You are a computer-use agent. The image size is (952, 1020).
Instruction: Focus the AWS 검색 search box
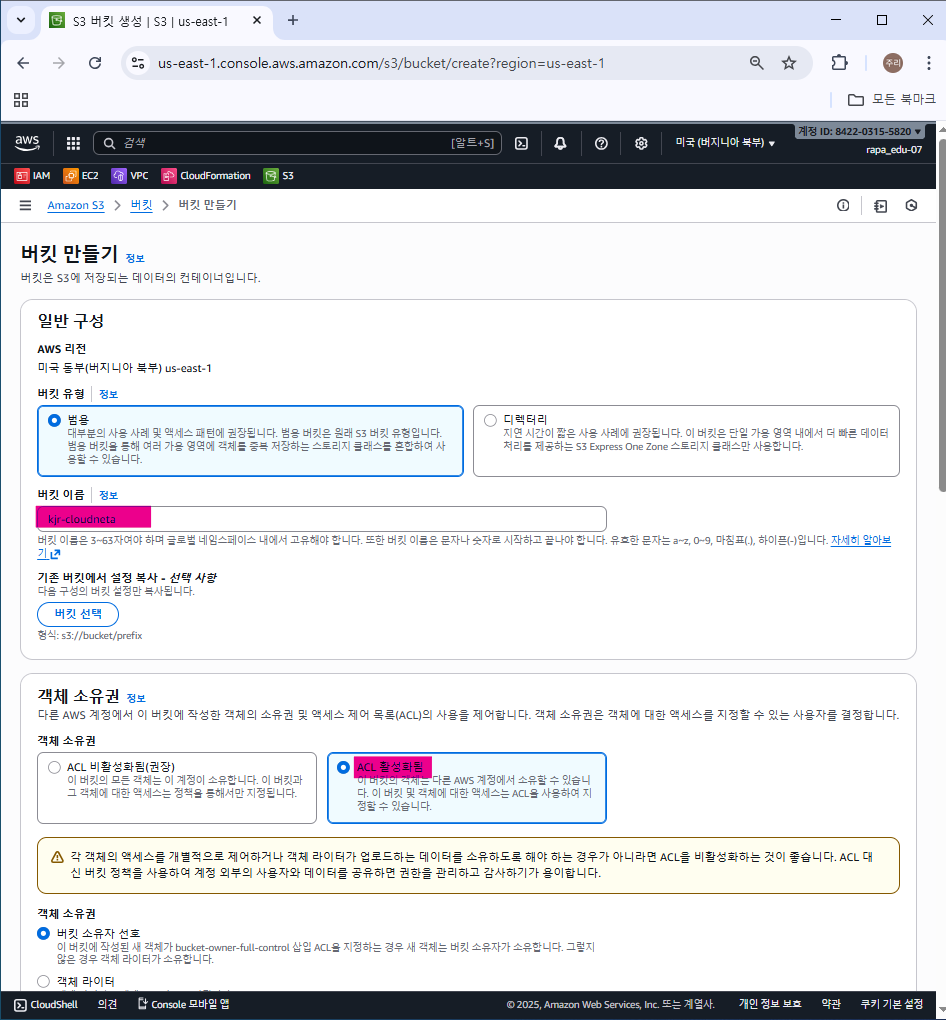click(297, 143)
